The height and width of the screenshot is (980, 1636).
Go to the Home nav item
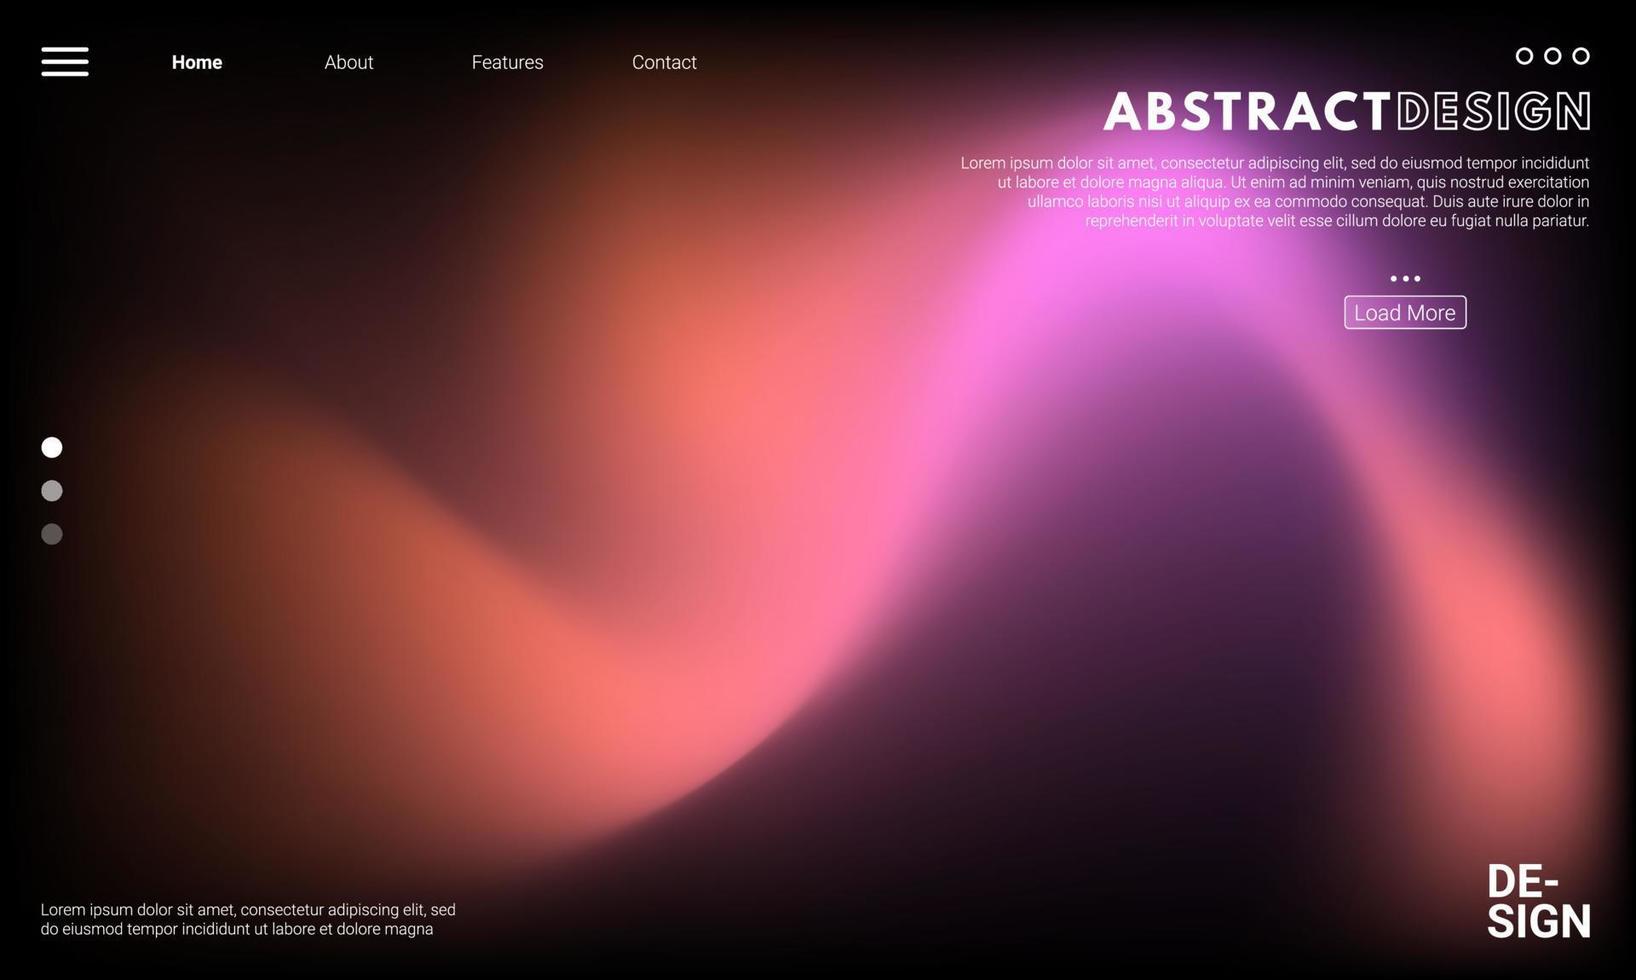[197, 62]
